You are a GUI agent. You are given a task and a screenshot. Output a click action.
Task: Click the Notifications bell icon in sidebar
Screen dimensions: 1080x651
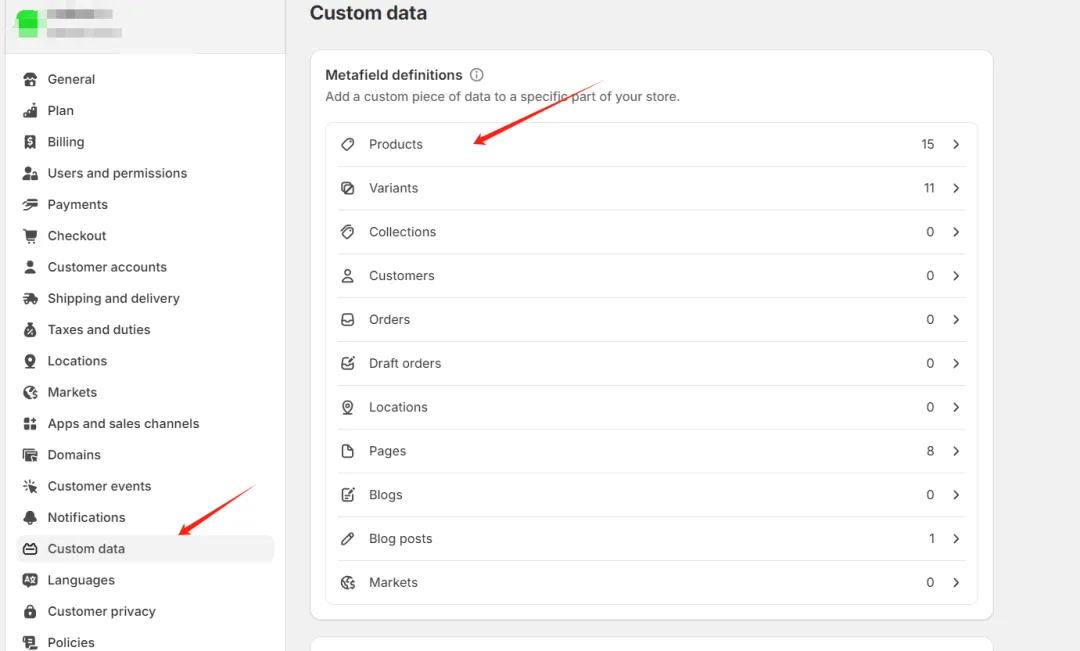pyautogui.click(x=30, y=517)
